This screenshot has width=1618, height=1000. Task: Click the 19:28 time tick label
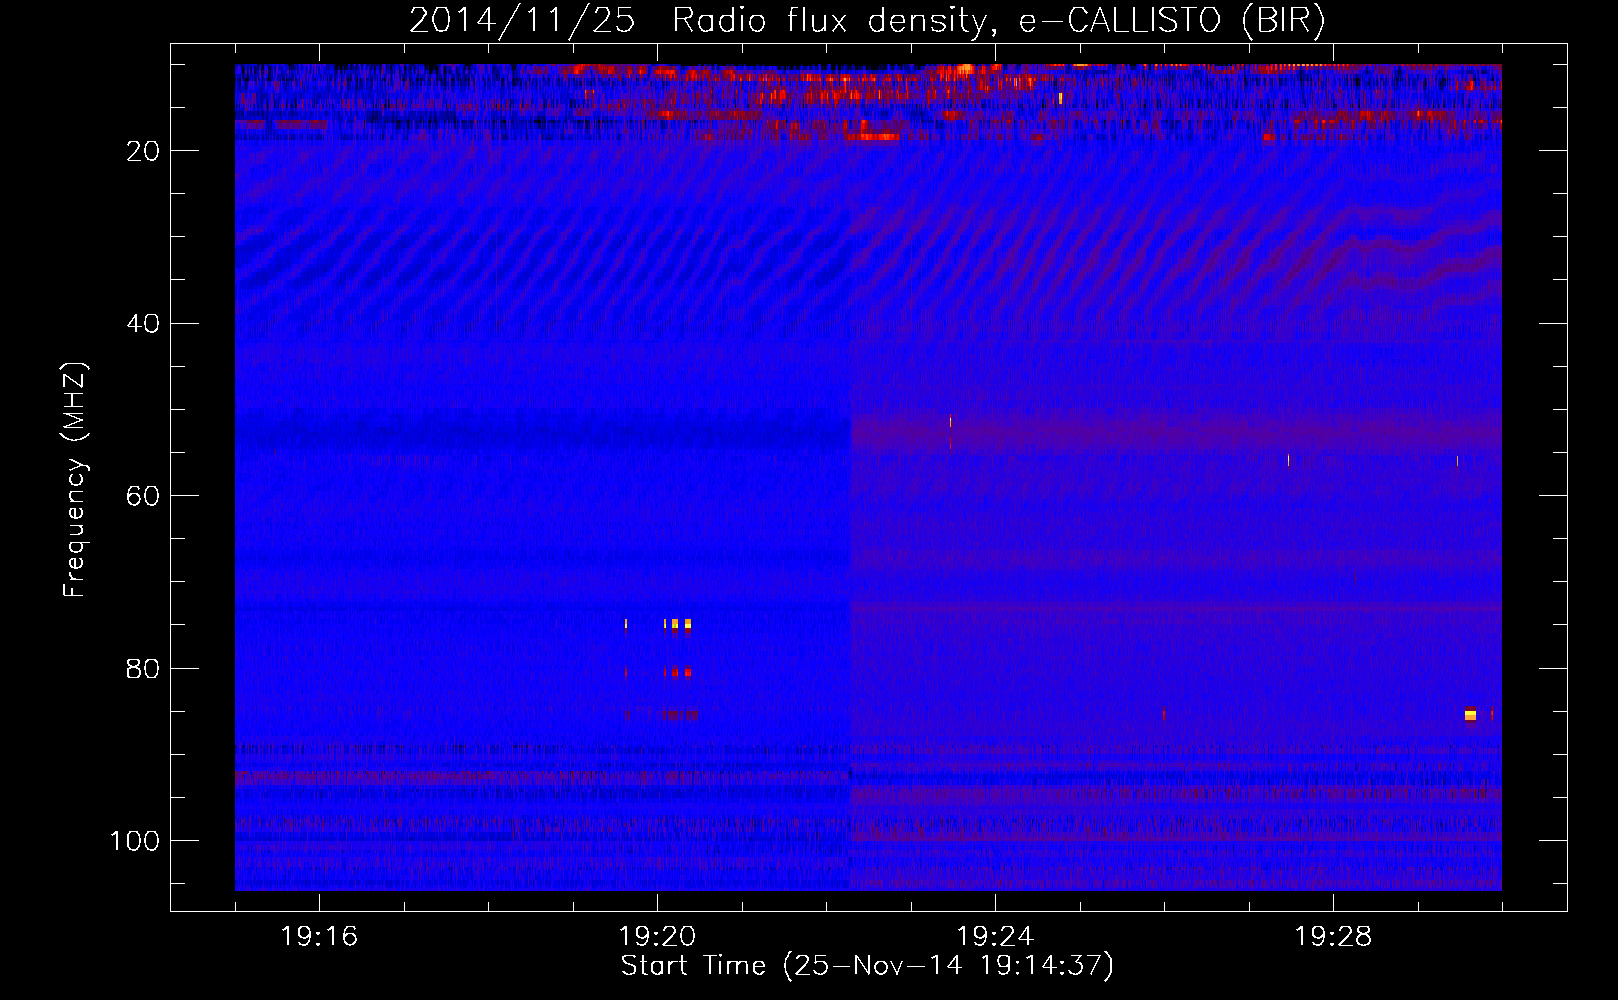click(1333, 937)
